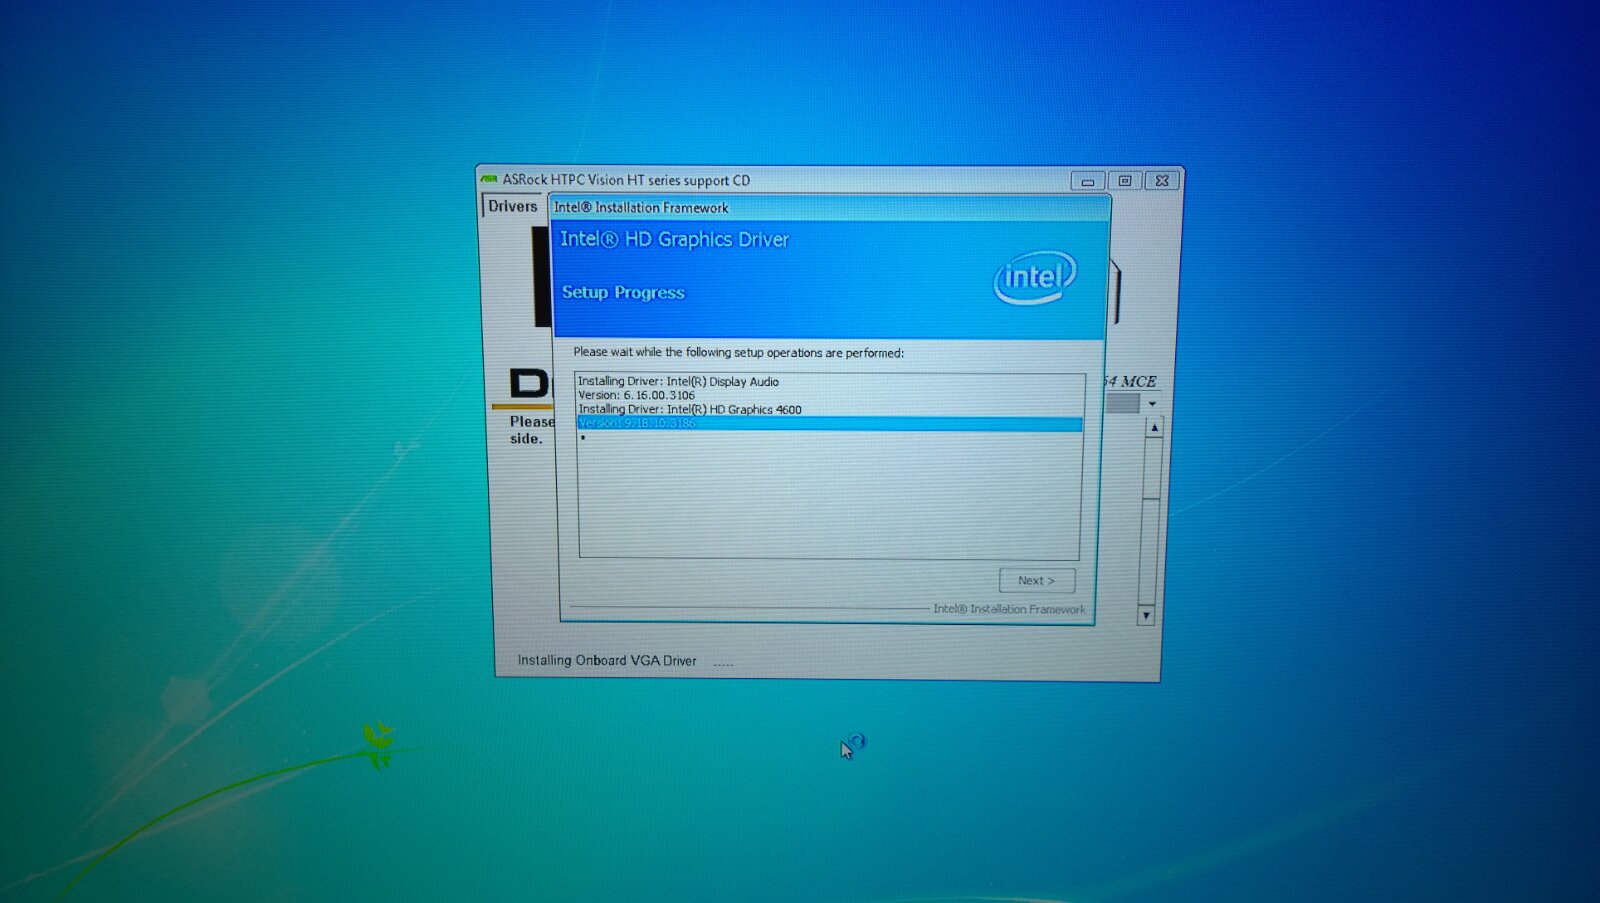The image size is (1600, 903).
Task: Switch to the Drivers tab
Action: tap(512, 206)
